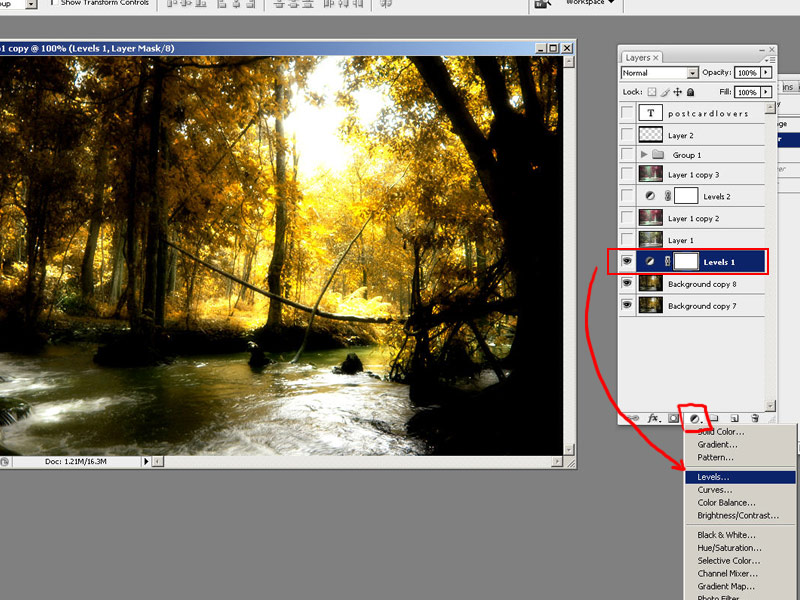Click the status bar icon left of Doc info
Image resolution: width=800 pixels, height=600 pixels.
5,462
